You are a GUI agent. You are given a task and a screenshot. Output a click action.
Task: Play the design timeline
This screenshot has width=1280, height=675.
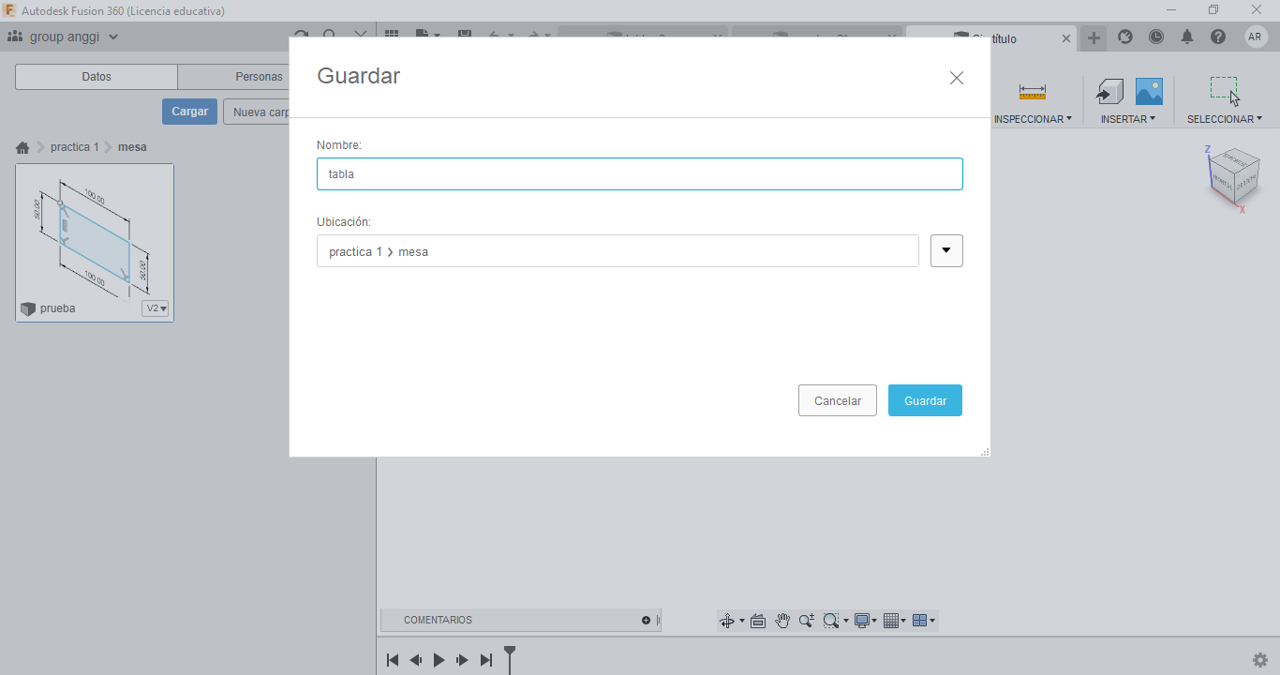(x=439, y=660)
